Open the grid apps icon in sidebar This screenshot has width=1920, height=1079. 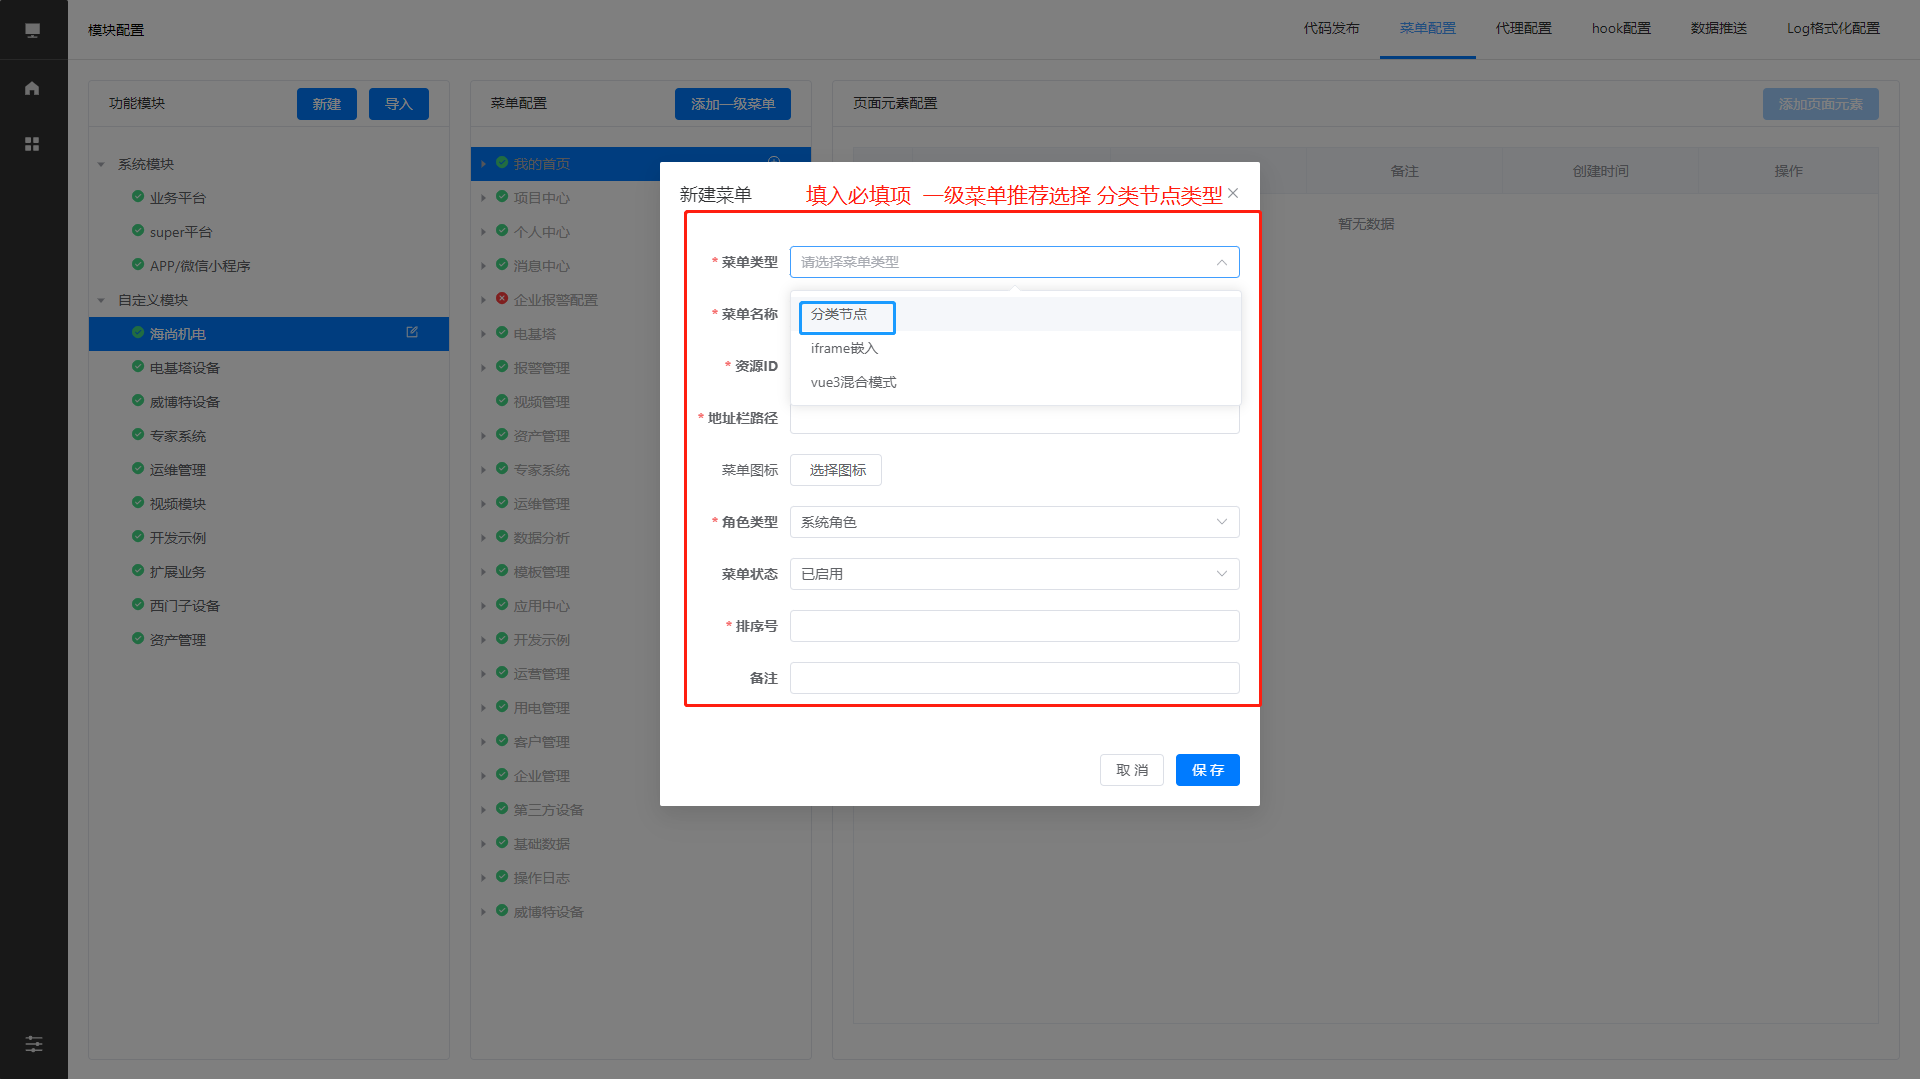click(32, 144)
